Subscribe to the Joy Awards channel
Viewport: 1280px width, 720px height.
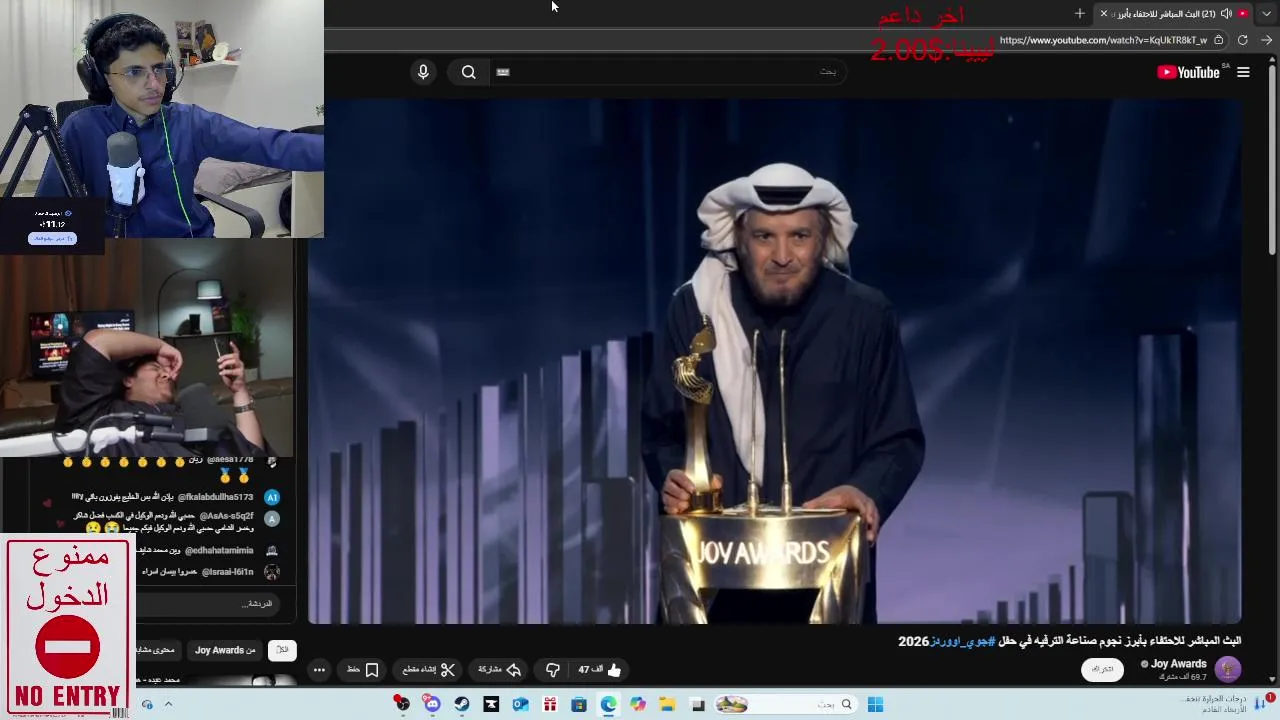pos(1102,669)
